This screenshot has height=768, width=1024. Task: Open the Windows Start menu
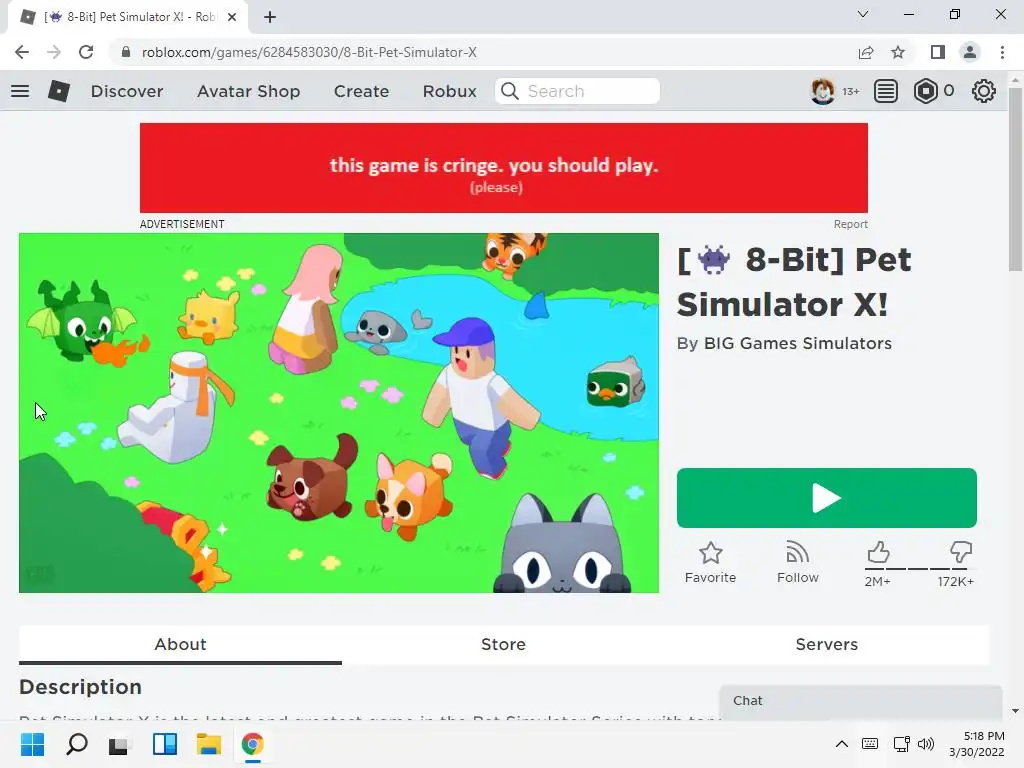coord(32,744)
